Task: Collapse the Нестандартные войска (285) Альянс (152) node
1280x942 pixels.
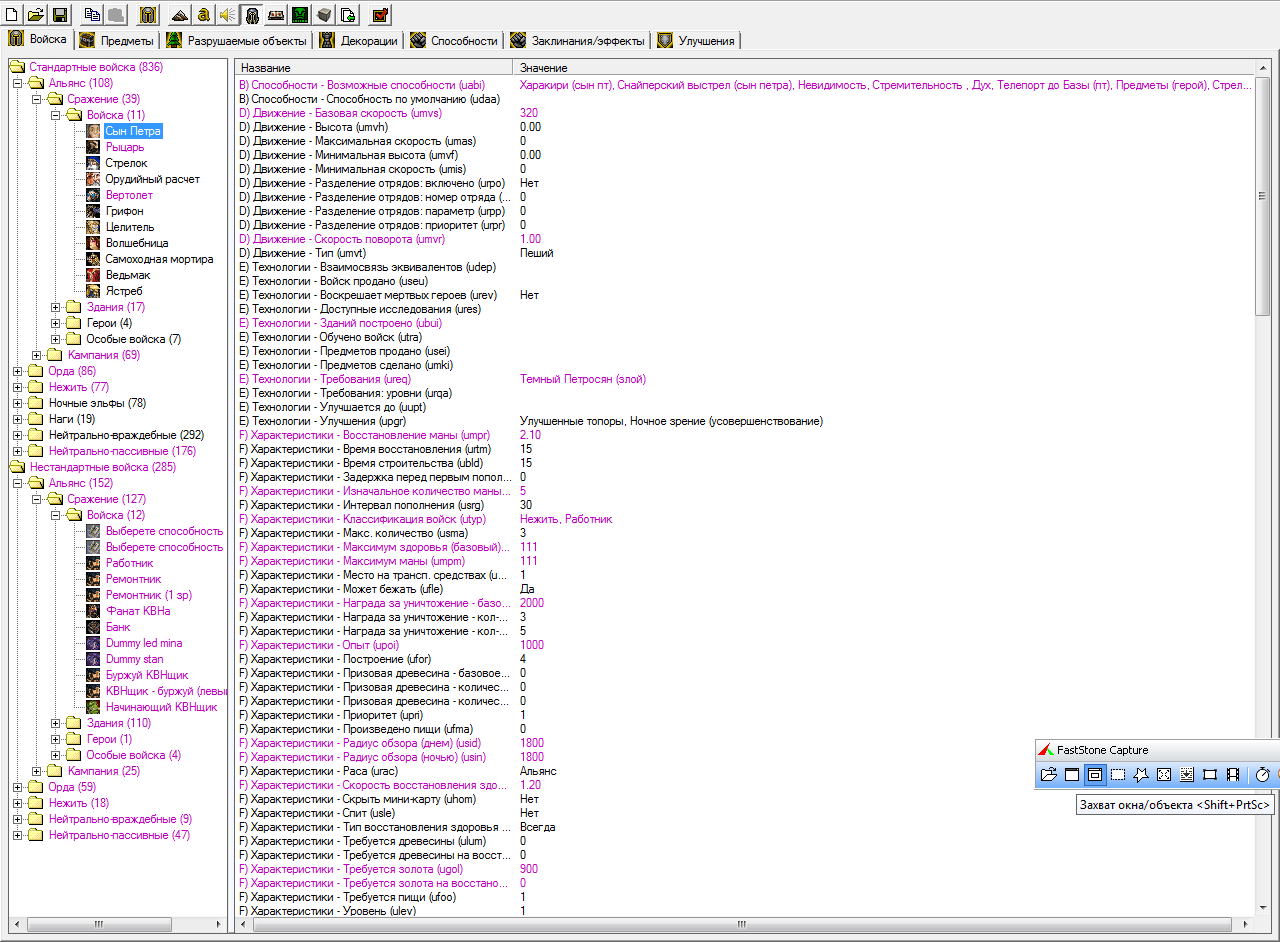Action: (x=18, y=483)
